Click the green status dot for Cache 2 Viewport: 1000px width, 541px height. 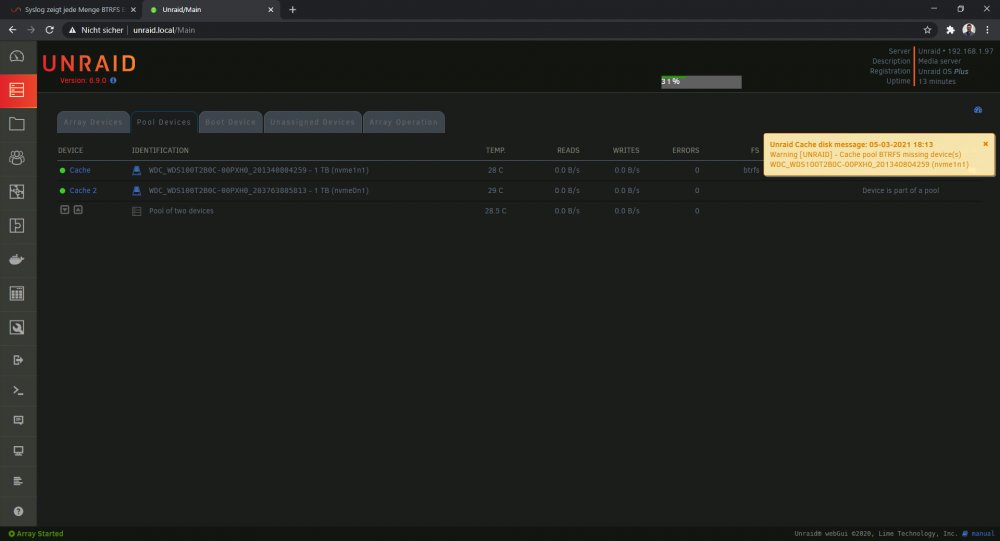[x=62, y=191]
